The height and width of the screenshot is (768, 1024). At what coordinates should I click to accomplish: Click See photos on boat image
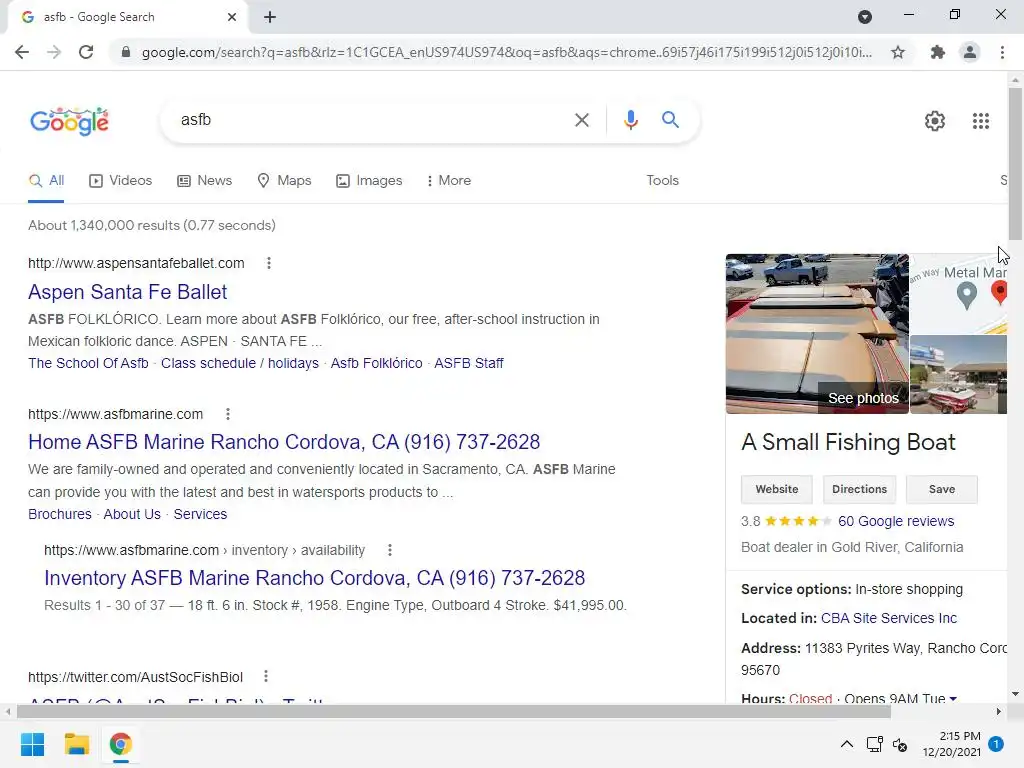click(x=863, y=398)
